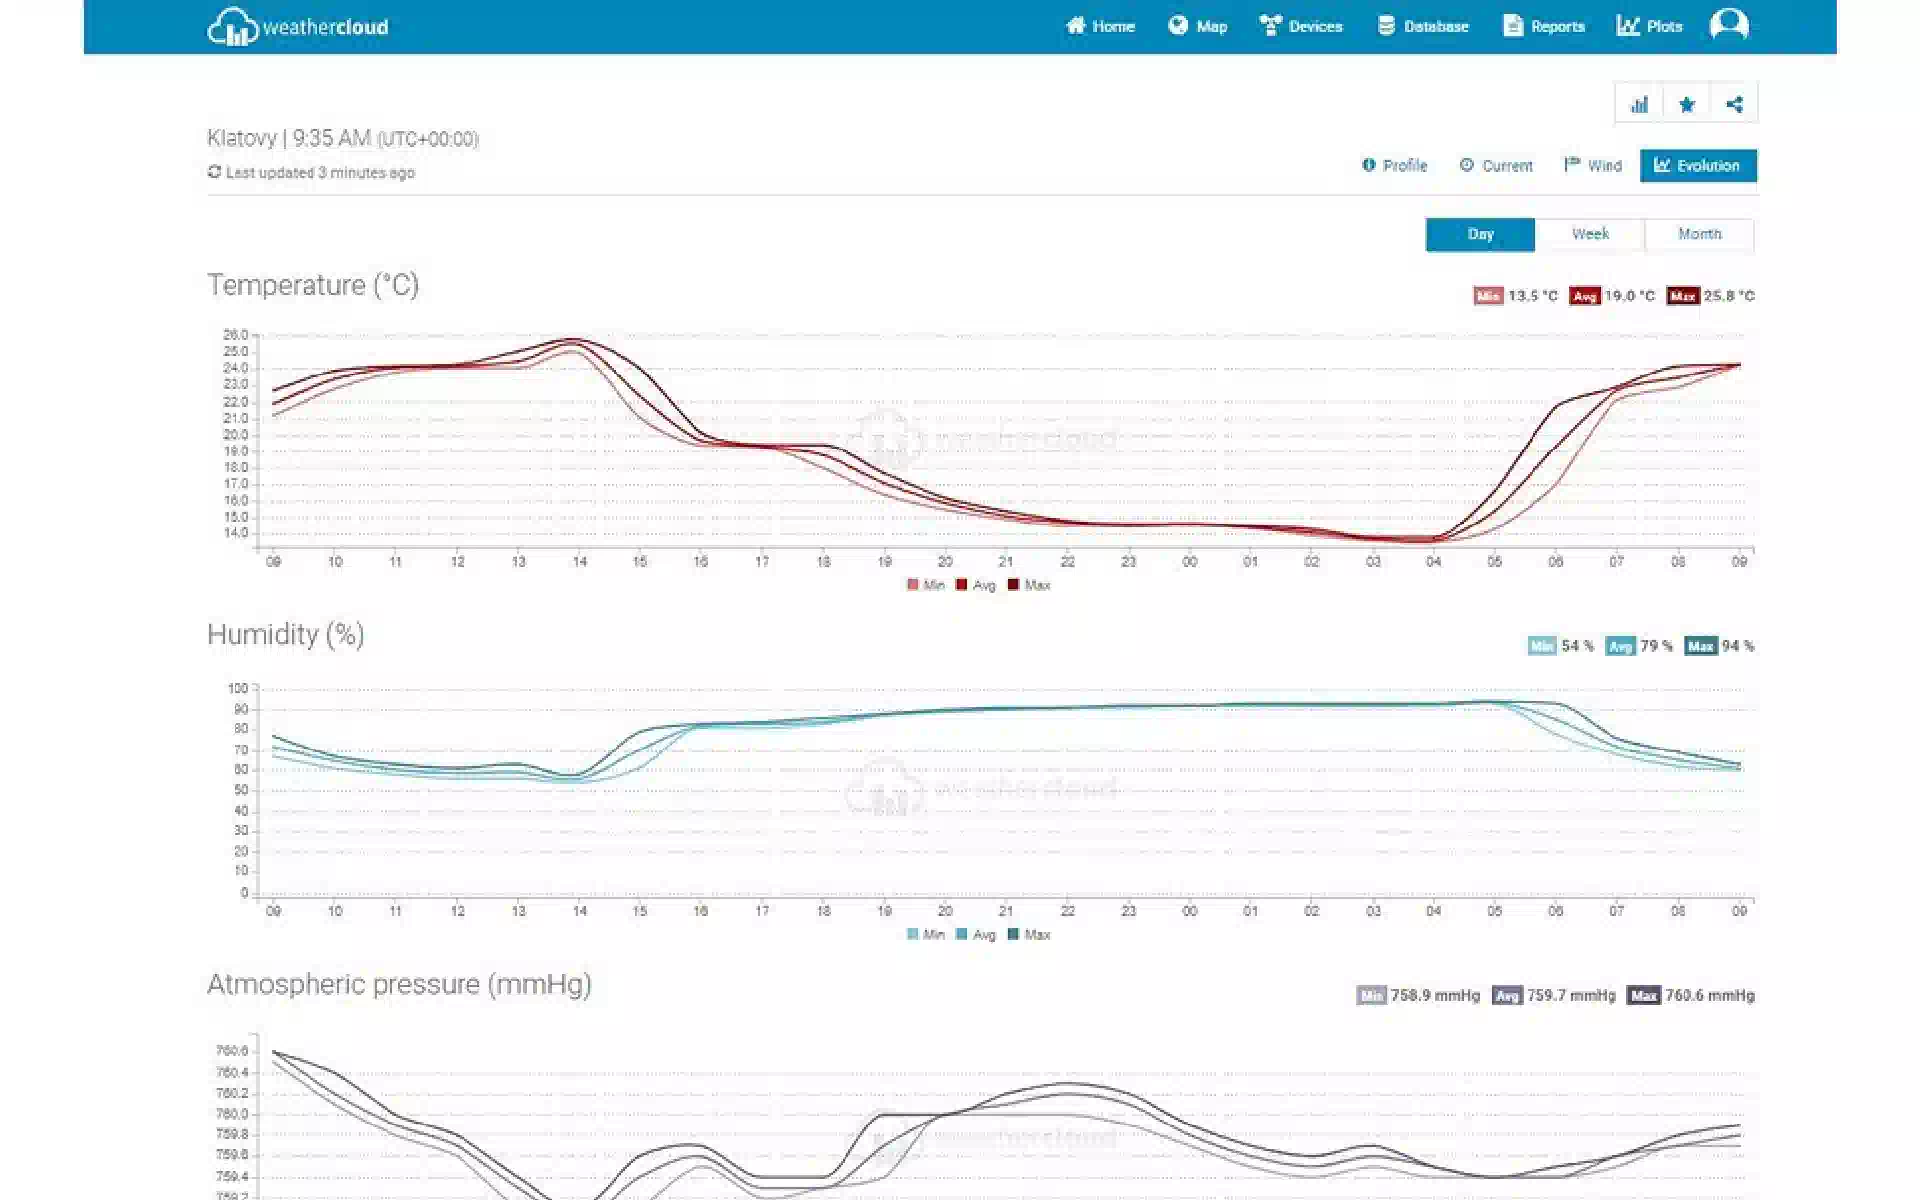
Task: Select the Month time range
Action: [1699, 234]
